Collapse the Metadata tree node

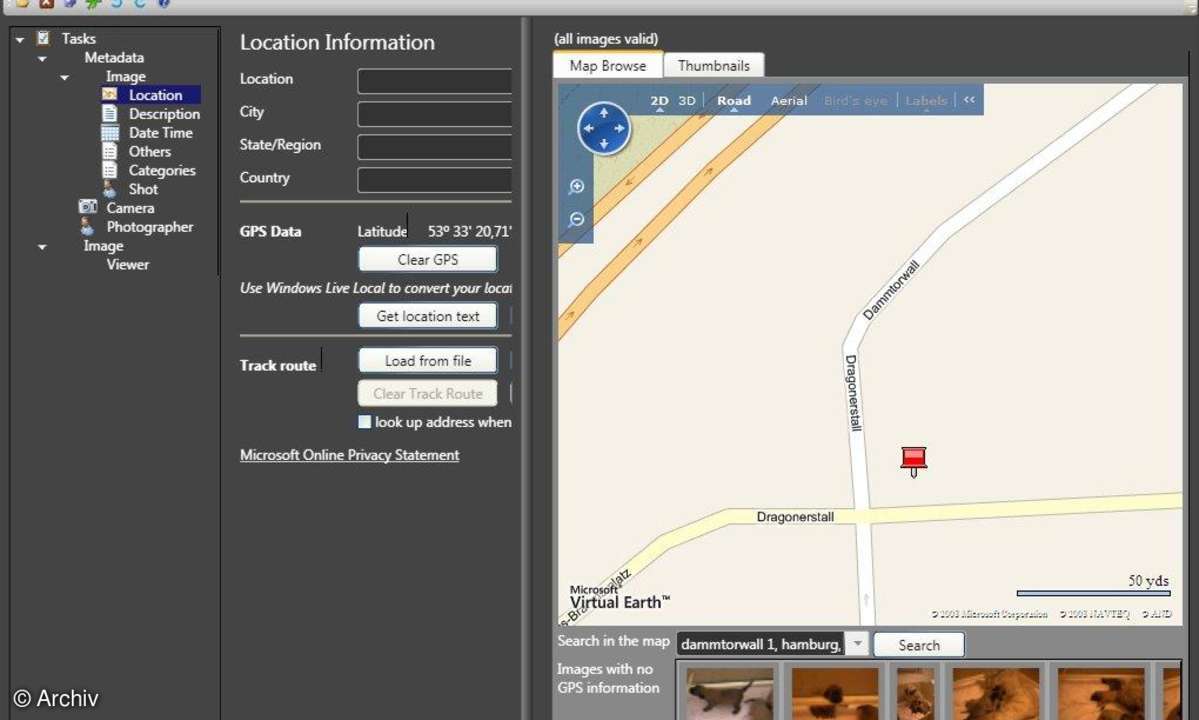point(42,58)
